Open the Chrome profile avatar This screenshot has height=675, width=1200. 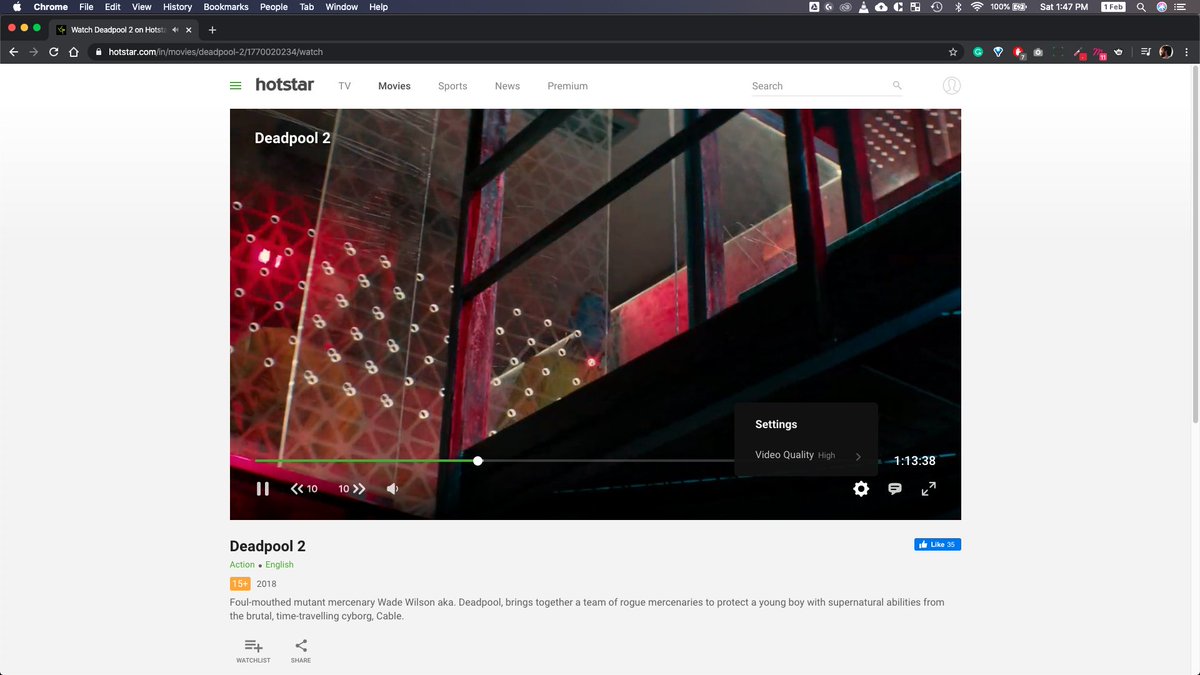pos(1166,52)
